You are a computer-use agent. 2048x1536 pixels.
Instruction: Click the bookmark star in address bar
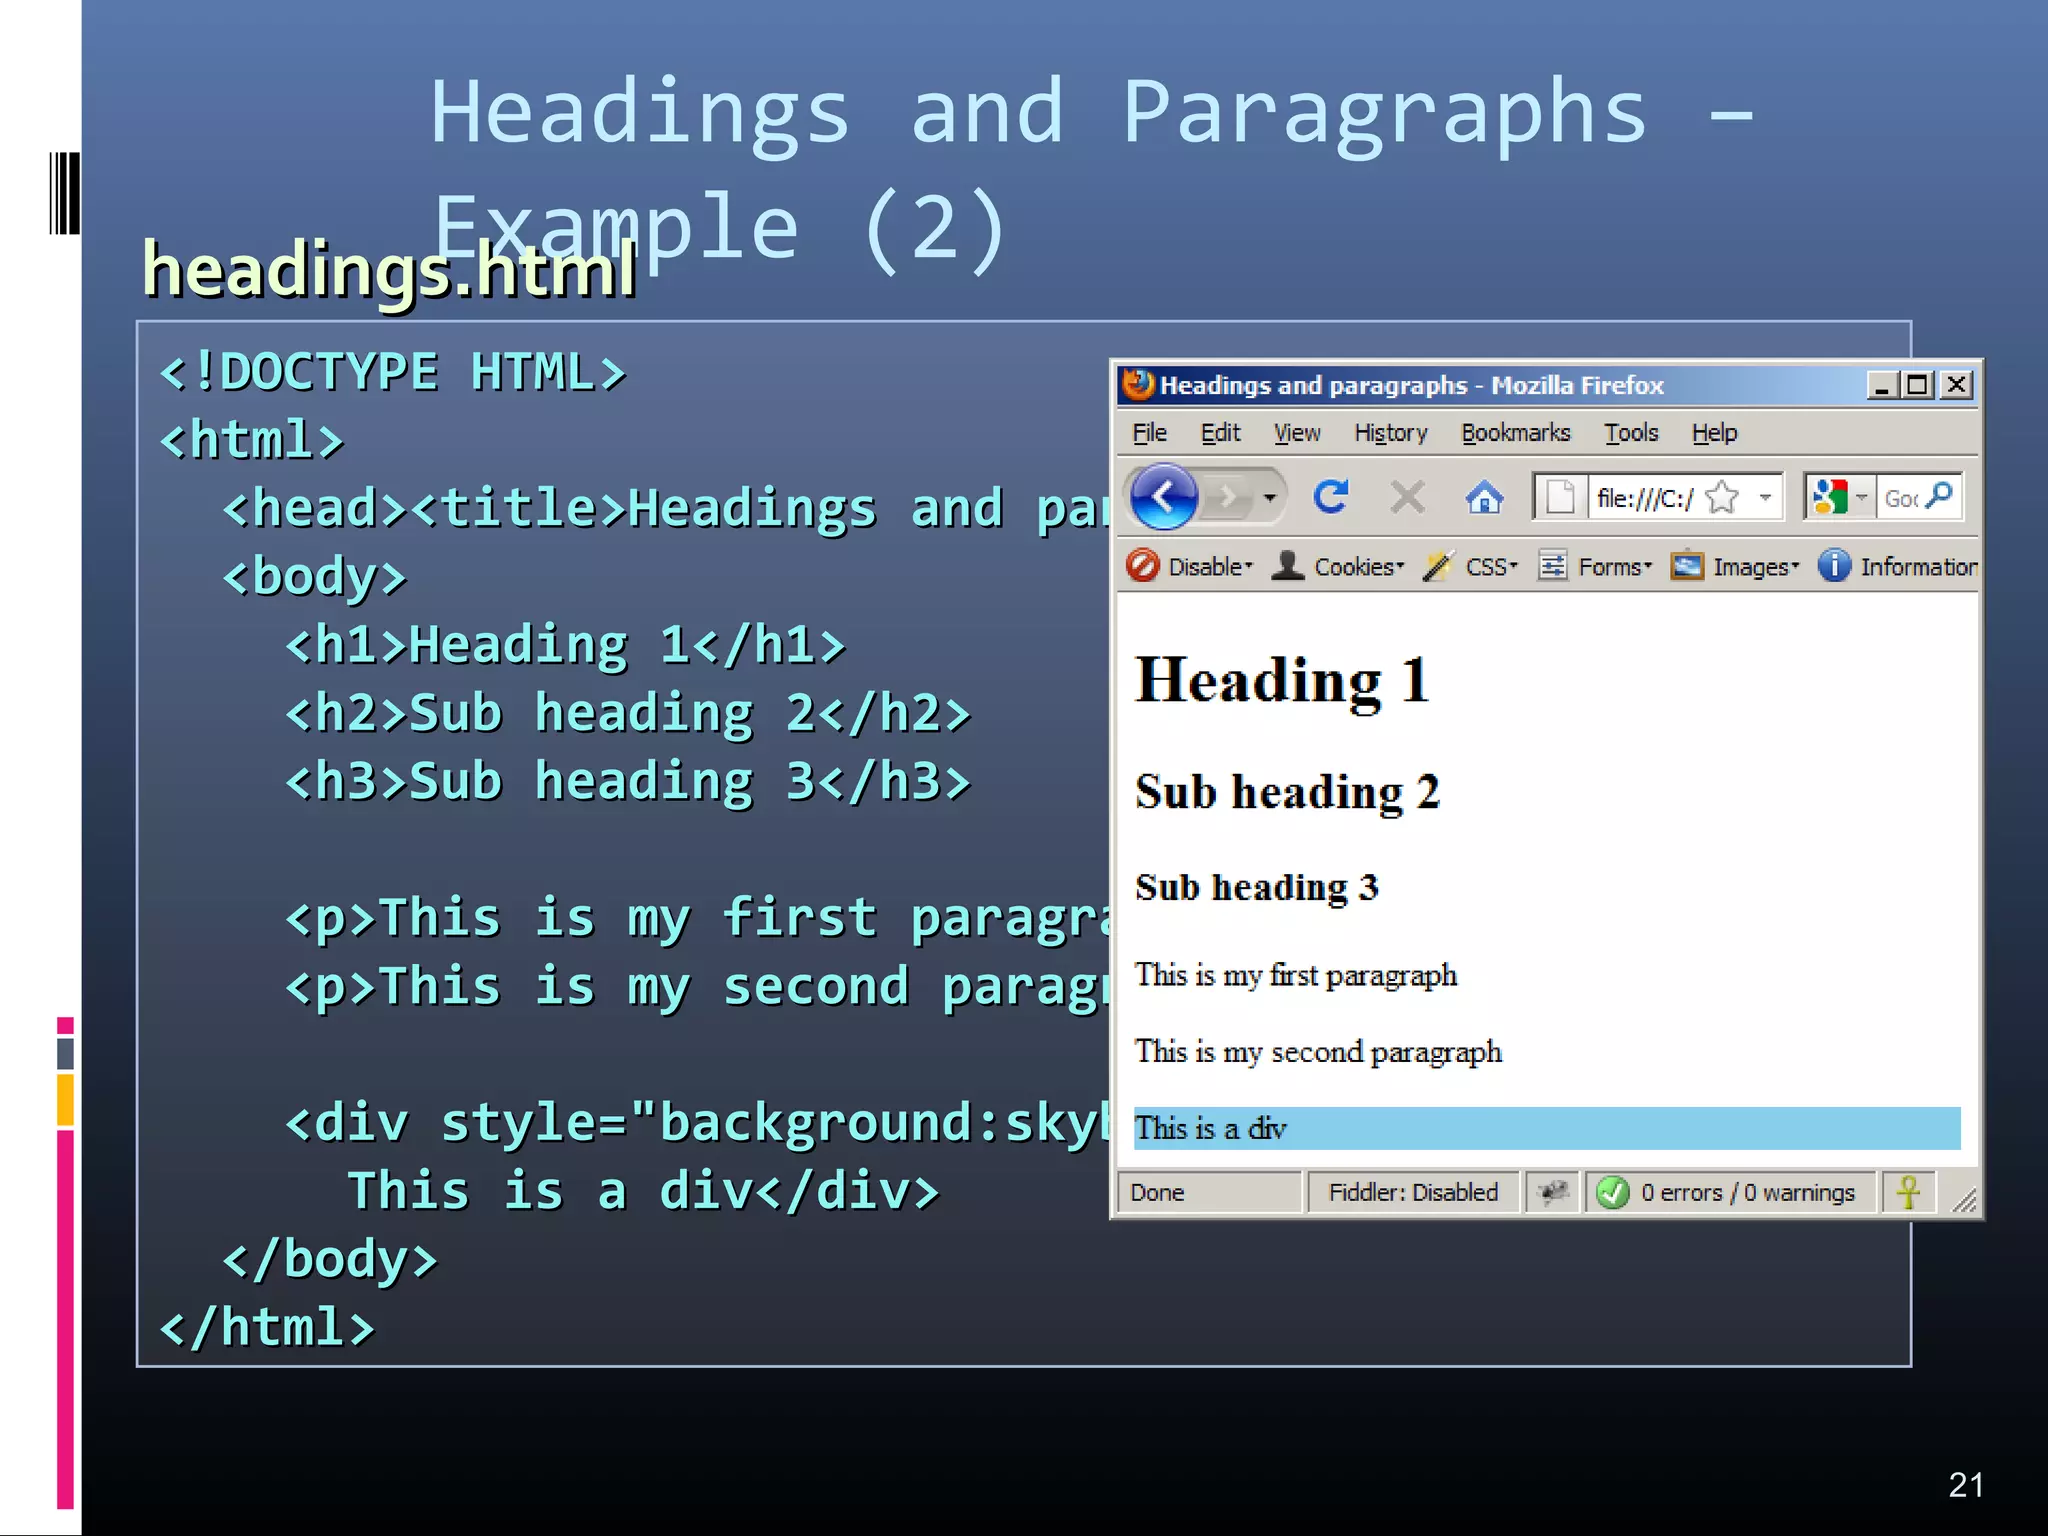[x=1722, y=497]
